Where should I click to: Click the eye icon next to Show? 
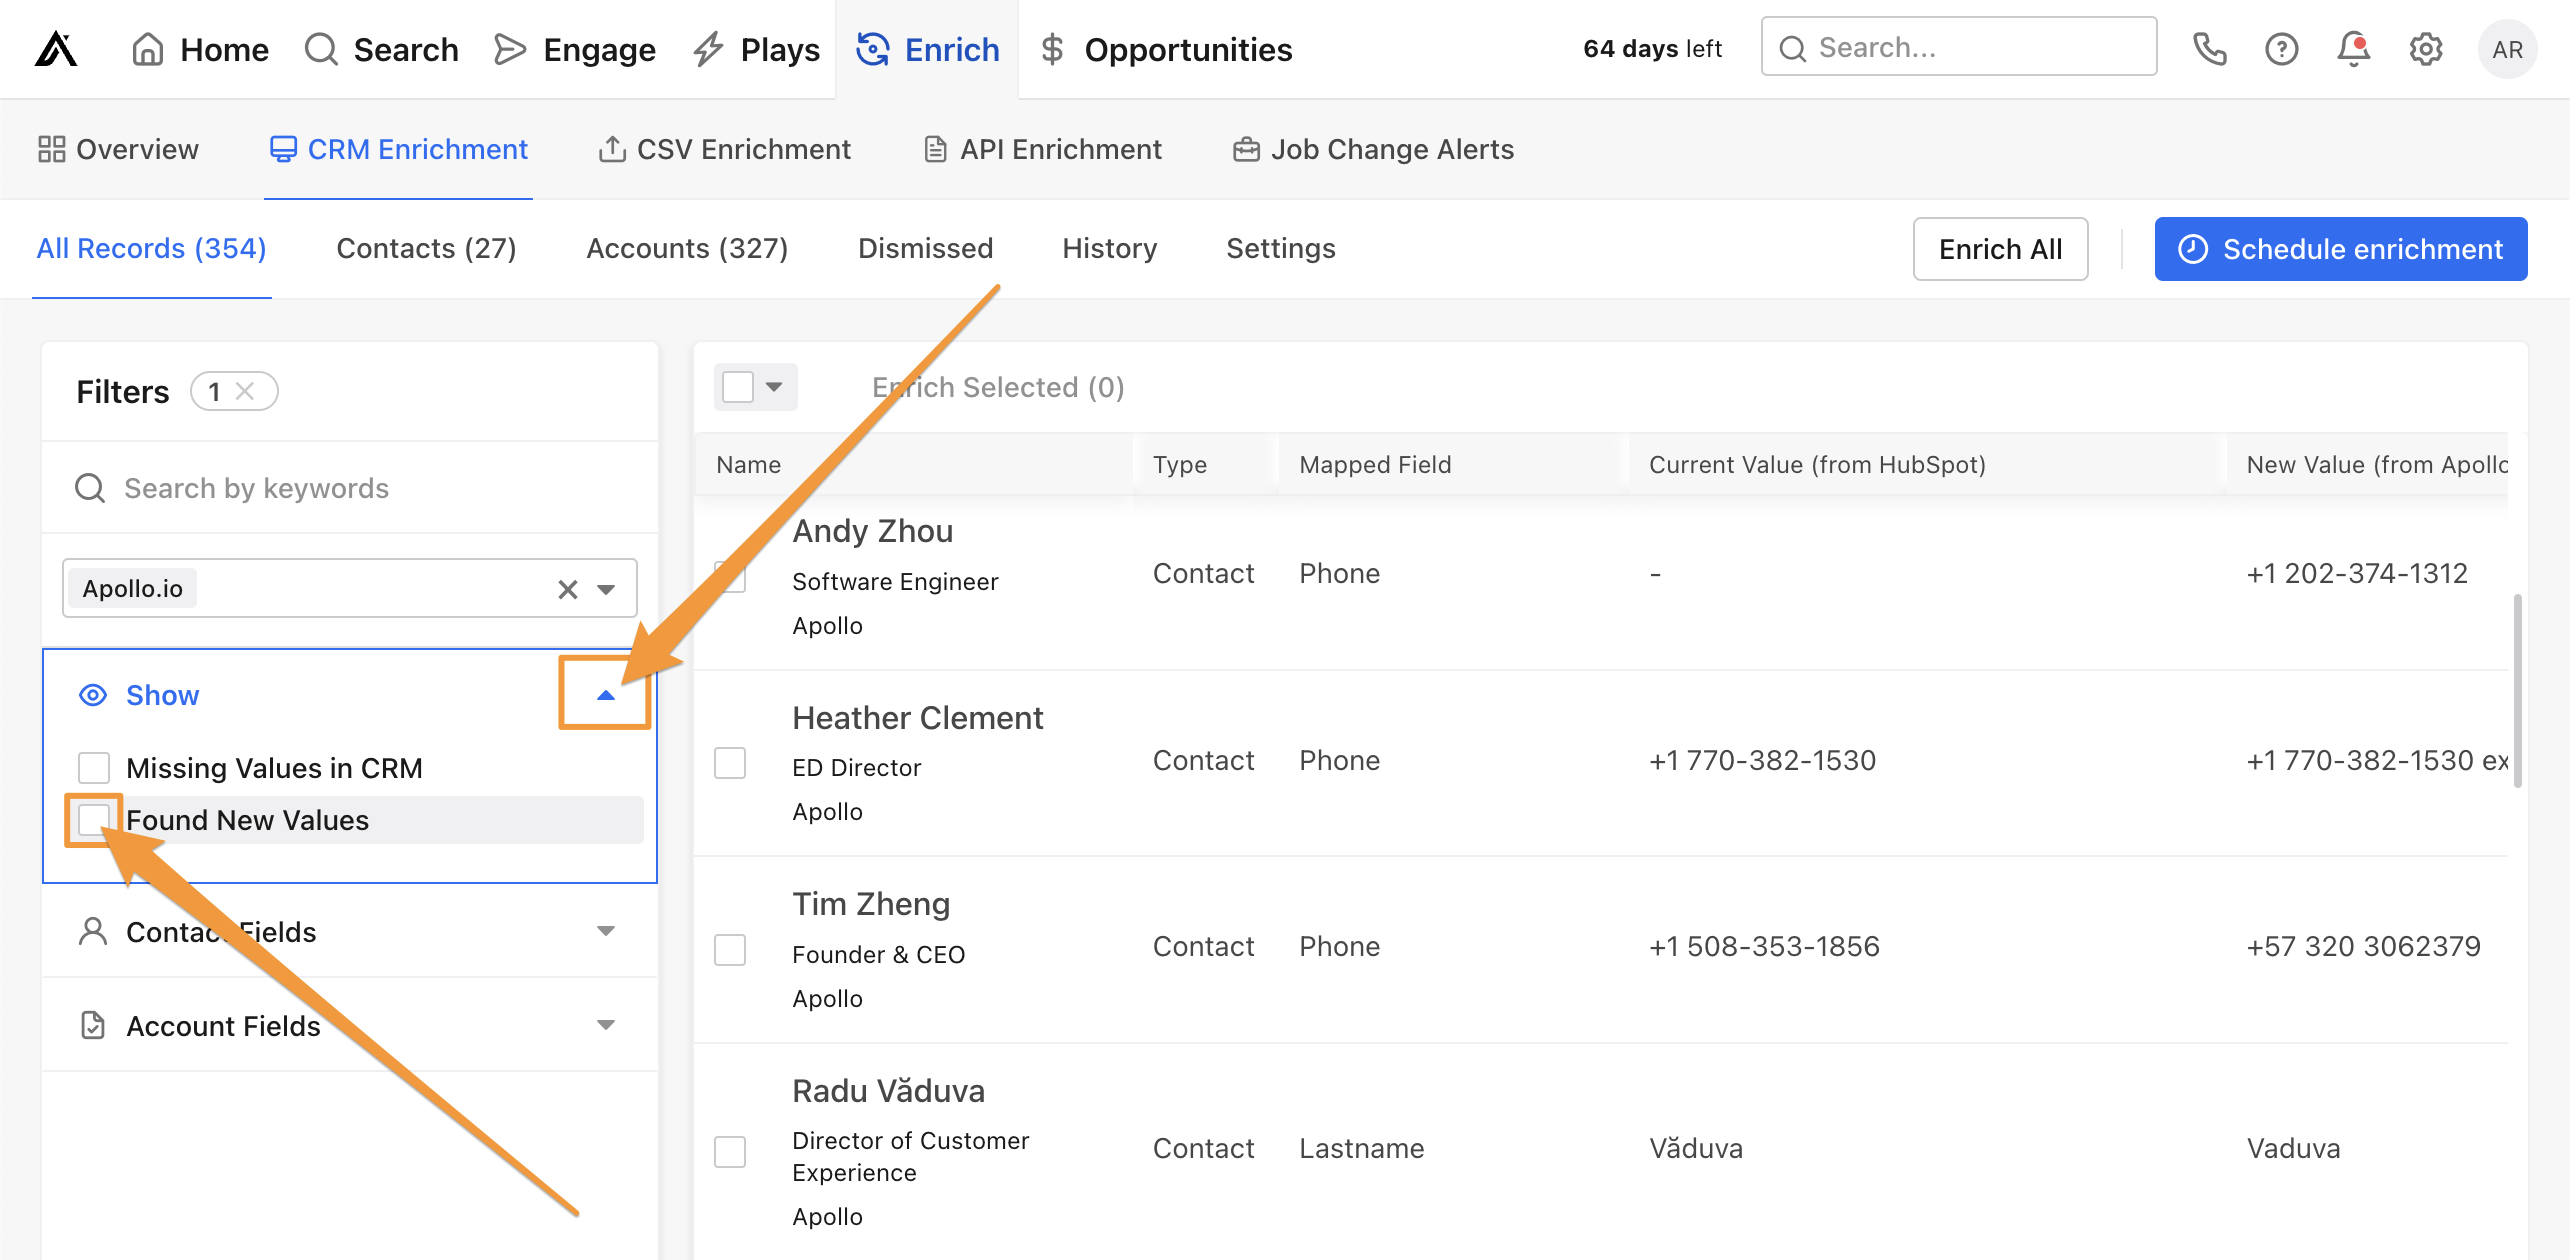pos(93,694)
